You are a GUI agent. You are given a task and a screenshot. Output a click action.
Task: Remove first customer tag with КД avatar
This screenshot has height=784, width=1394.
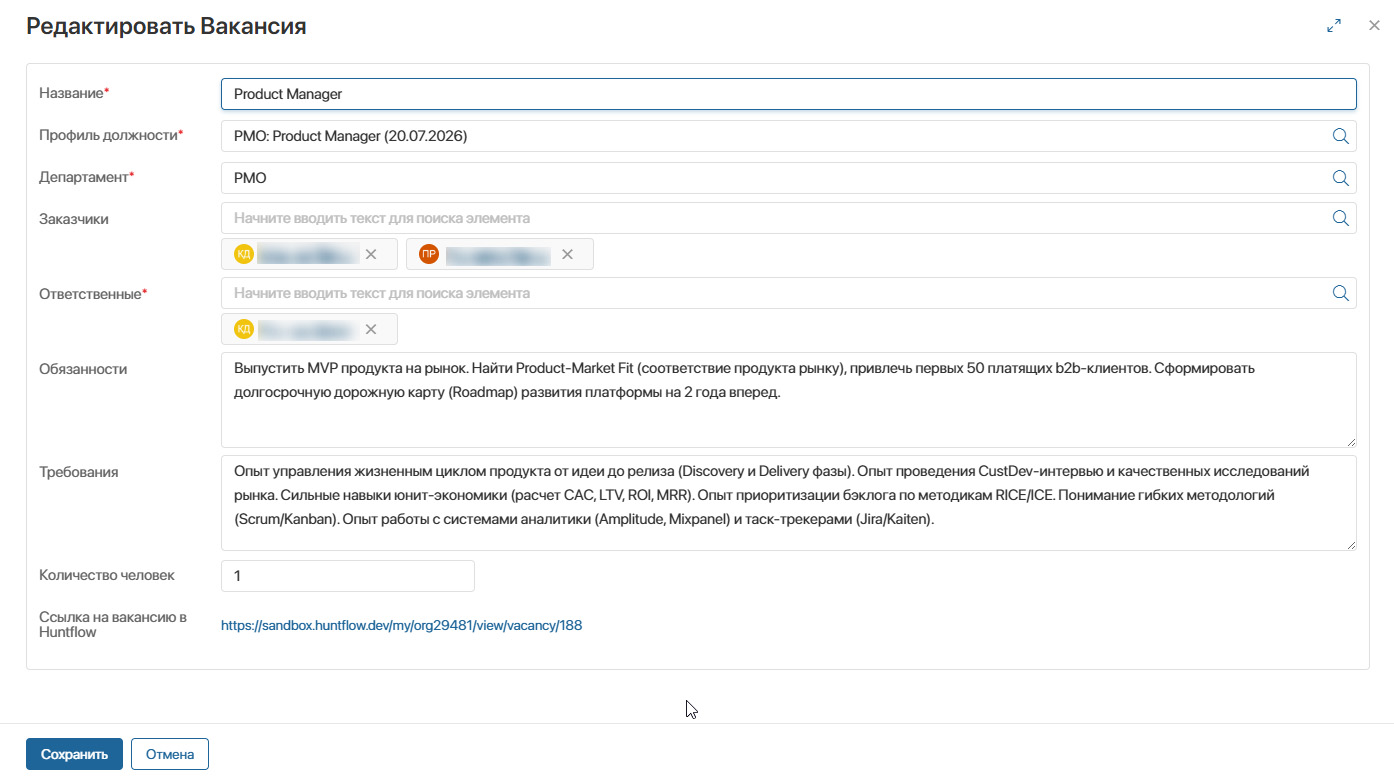[x=371, y=254]
